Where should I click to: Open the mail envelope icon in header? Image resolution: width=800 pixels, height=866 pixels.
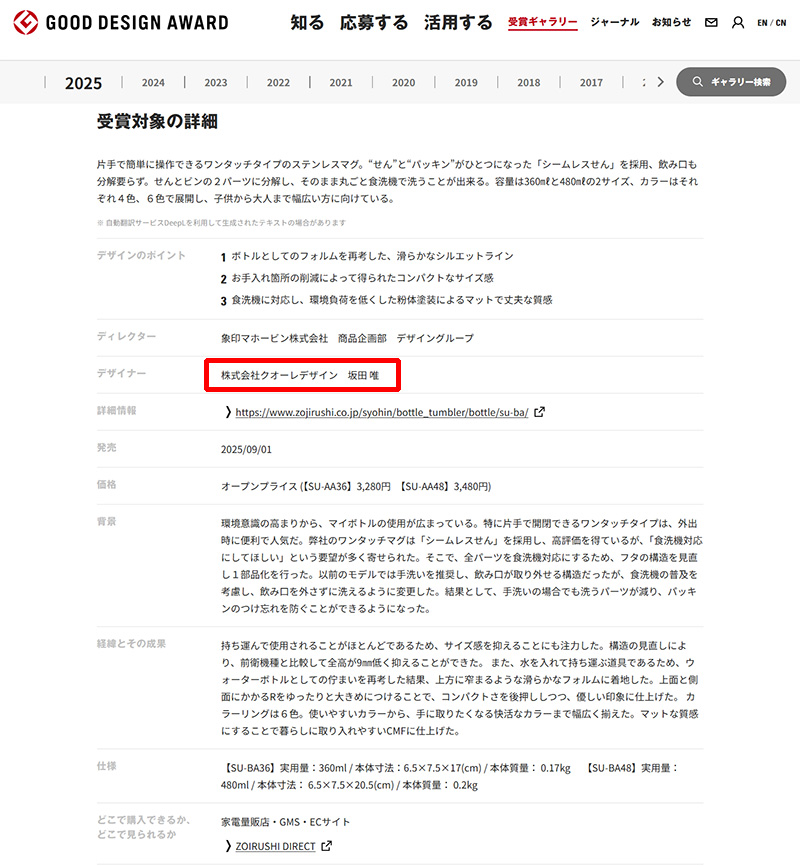click(711, 22)
